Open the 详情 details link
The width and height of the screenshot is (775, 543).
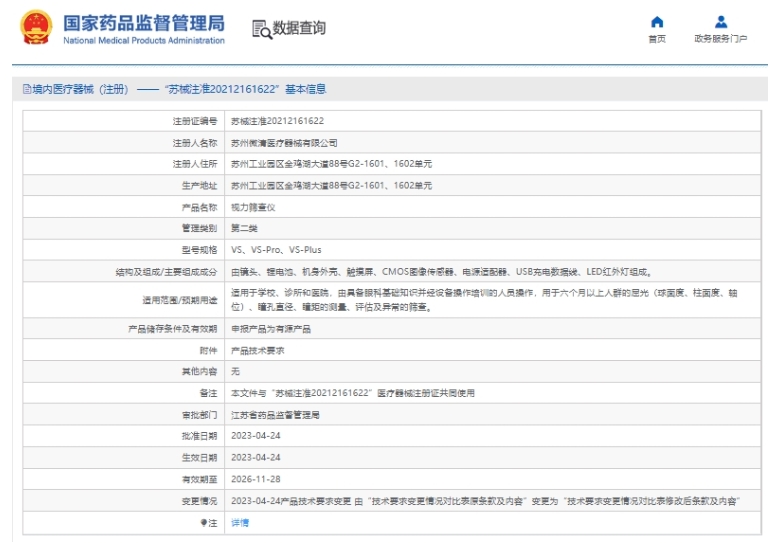240,523
